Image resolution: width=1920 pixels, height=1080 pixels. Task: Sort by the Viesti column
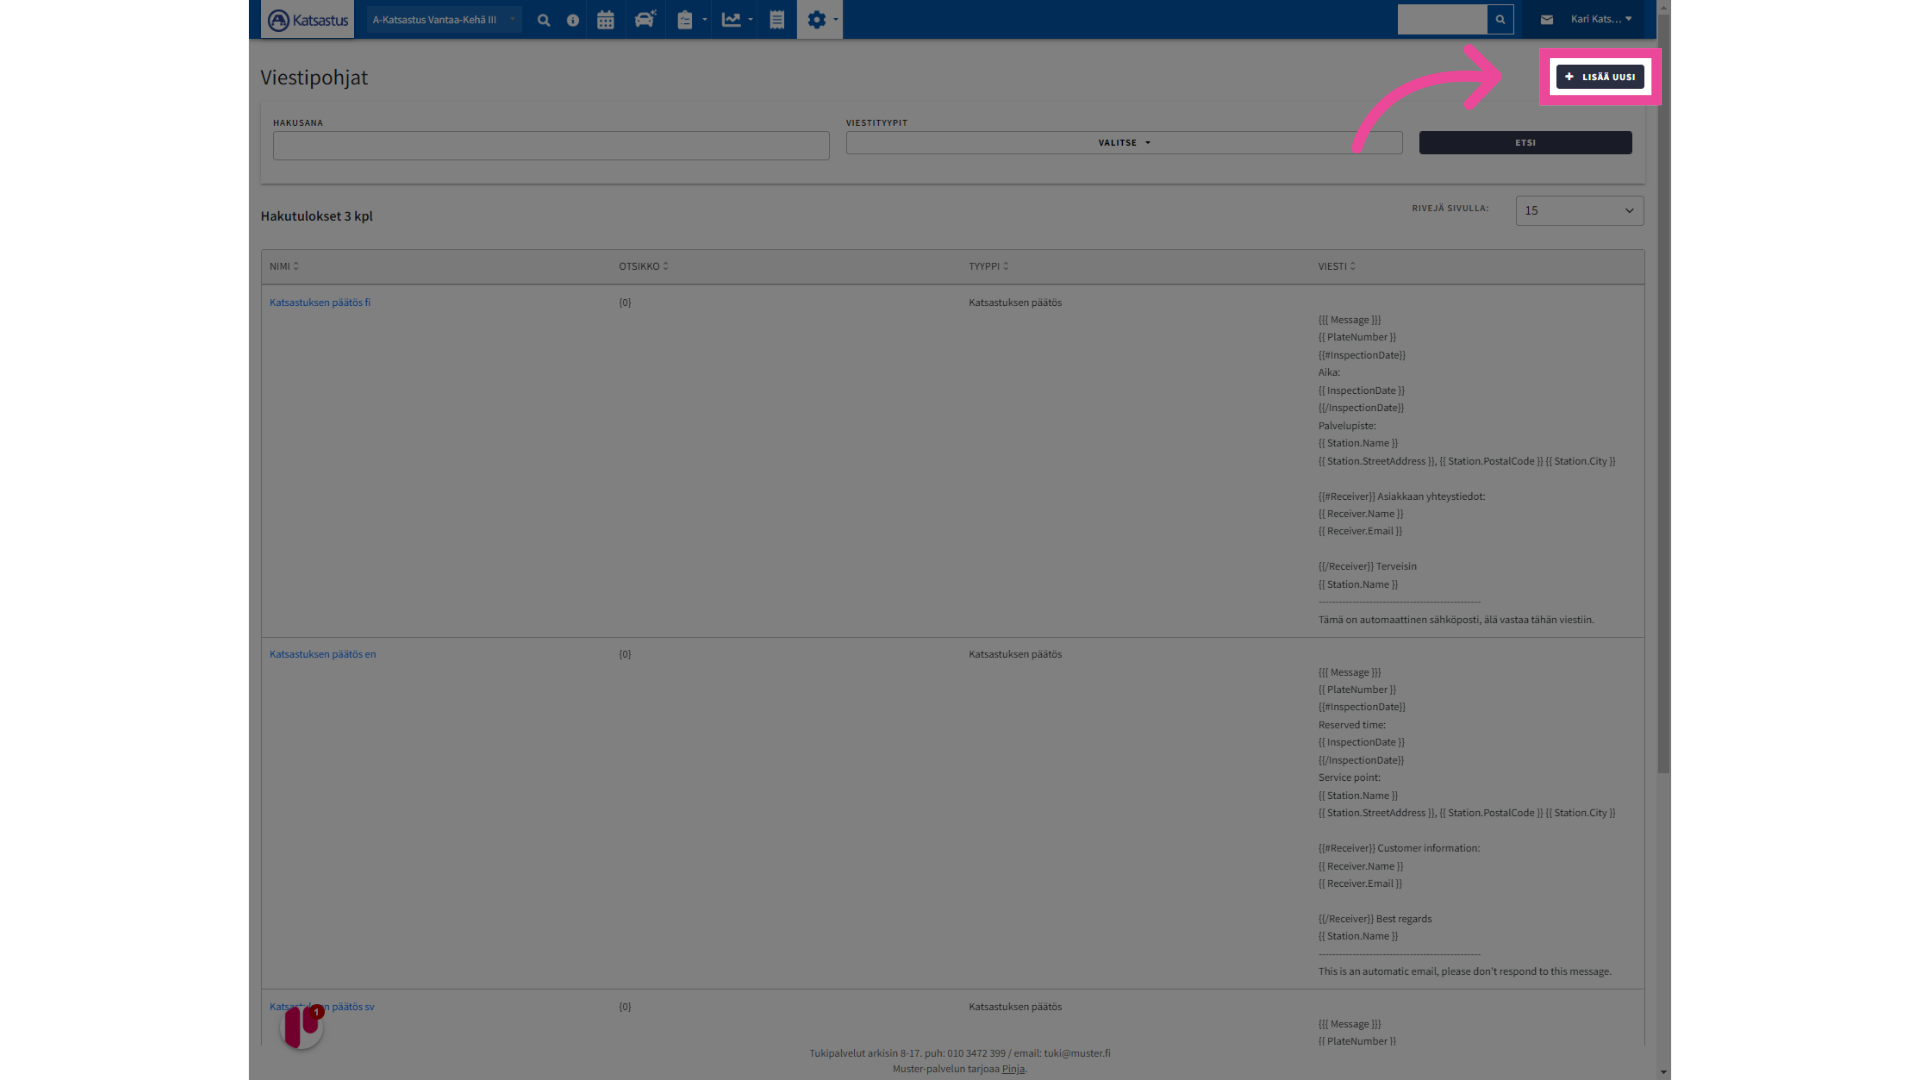1336,267
